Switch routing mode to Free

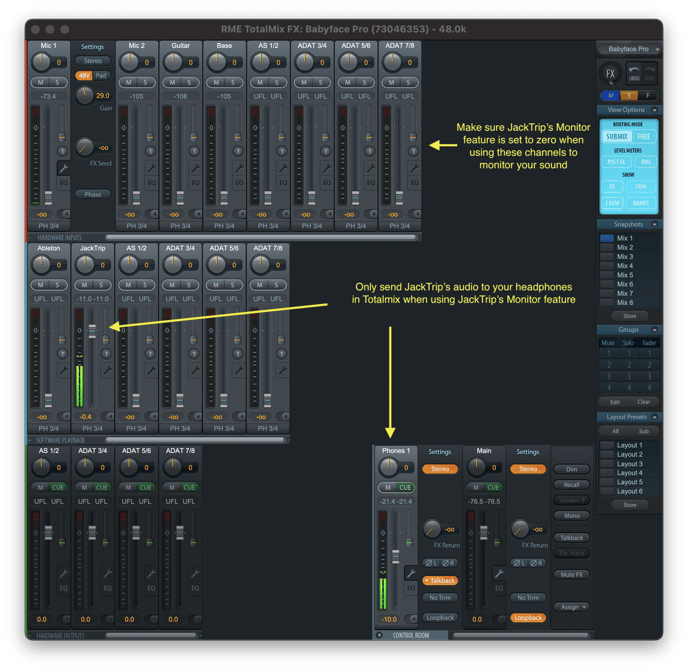[x=643, y=136]
